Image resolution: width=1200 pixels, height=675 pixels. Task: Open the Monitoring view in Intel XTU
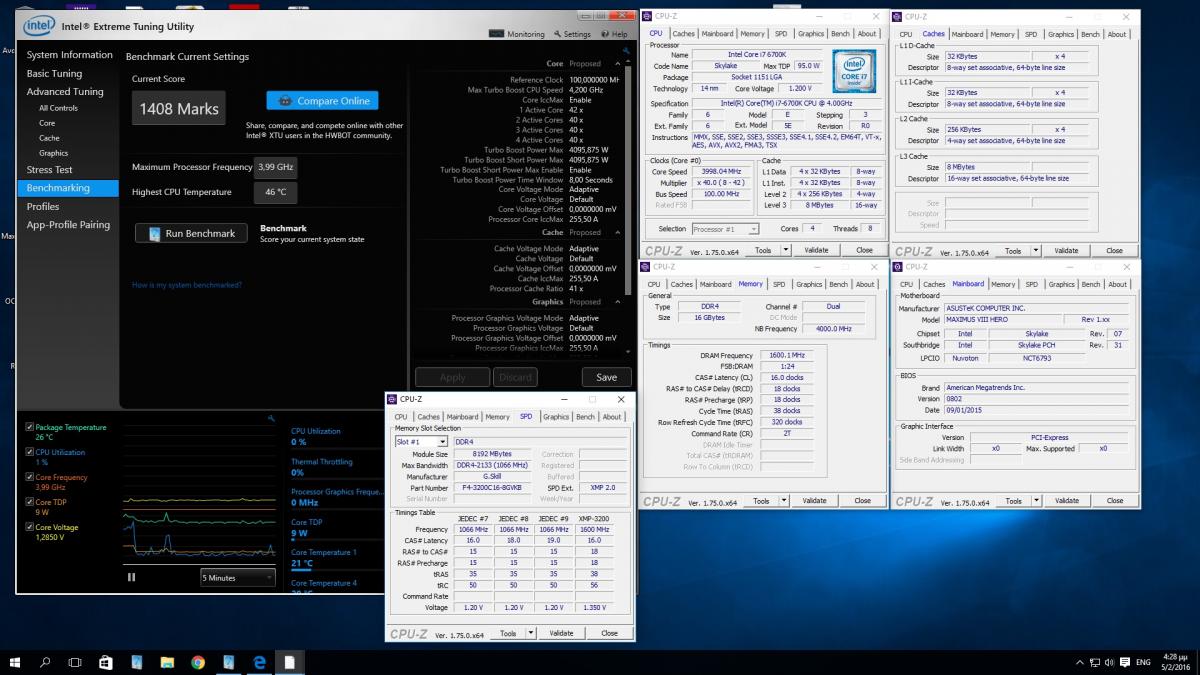tap(517, 34)
